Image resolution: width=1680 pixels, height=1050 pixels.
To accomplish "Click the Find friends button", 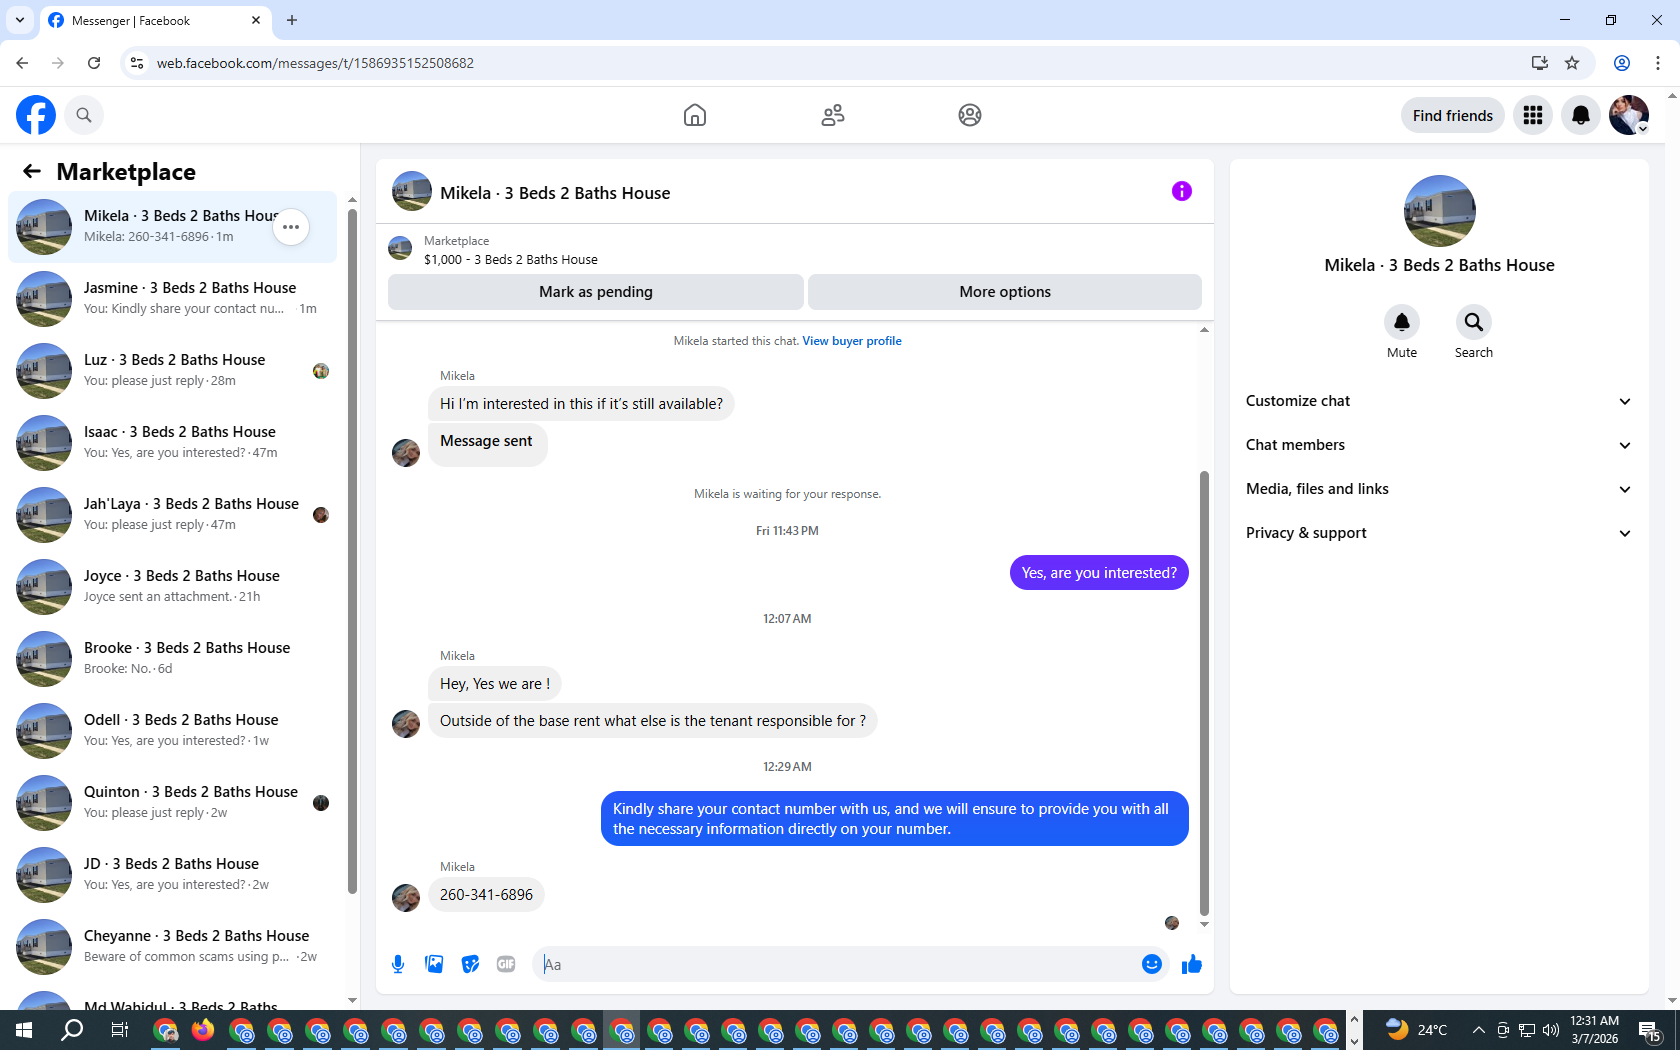I will coord(1453,115).
